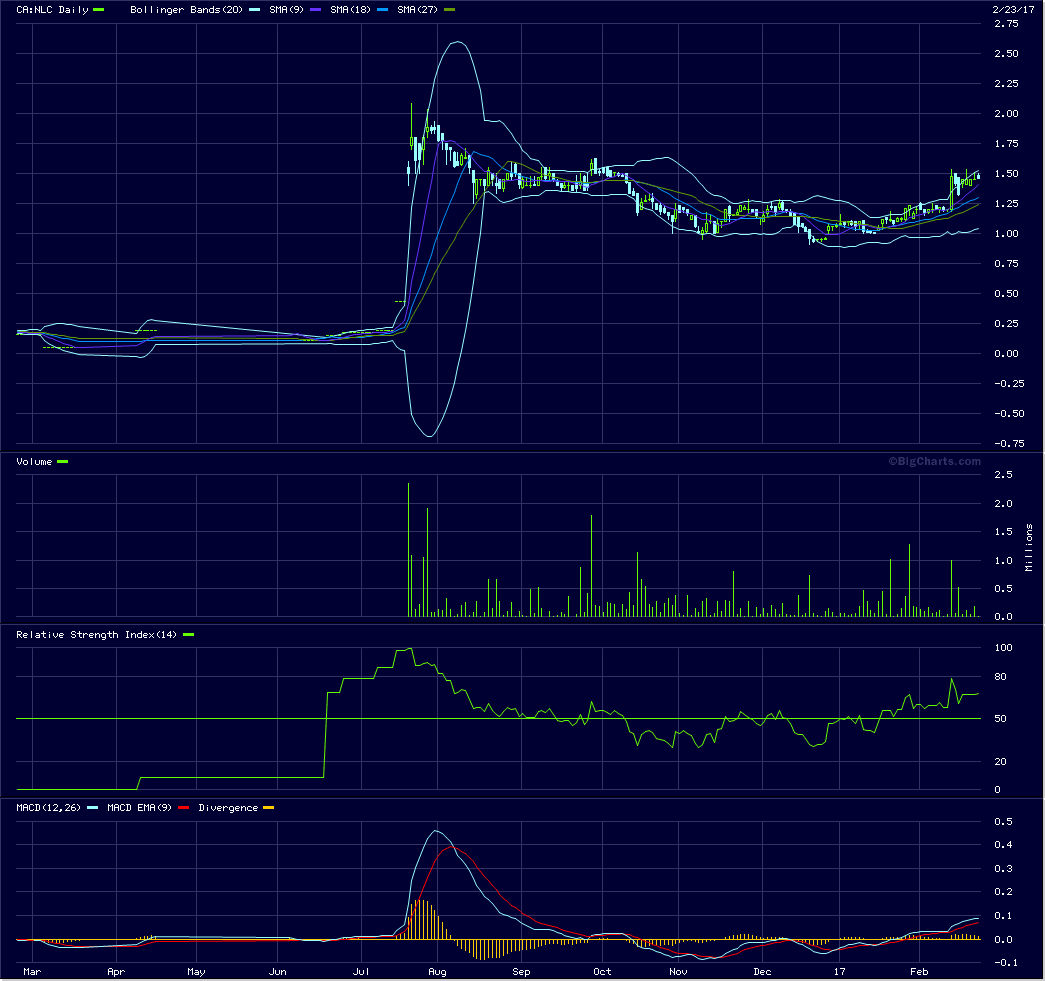
Task: Click the Mar month marker on time axis
Action: coord(32,971)
